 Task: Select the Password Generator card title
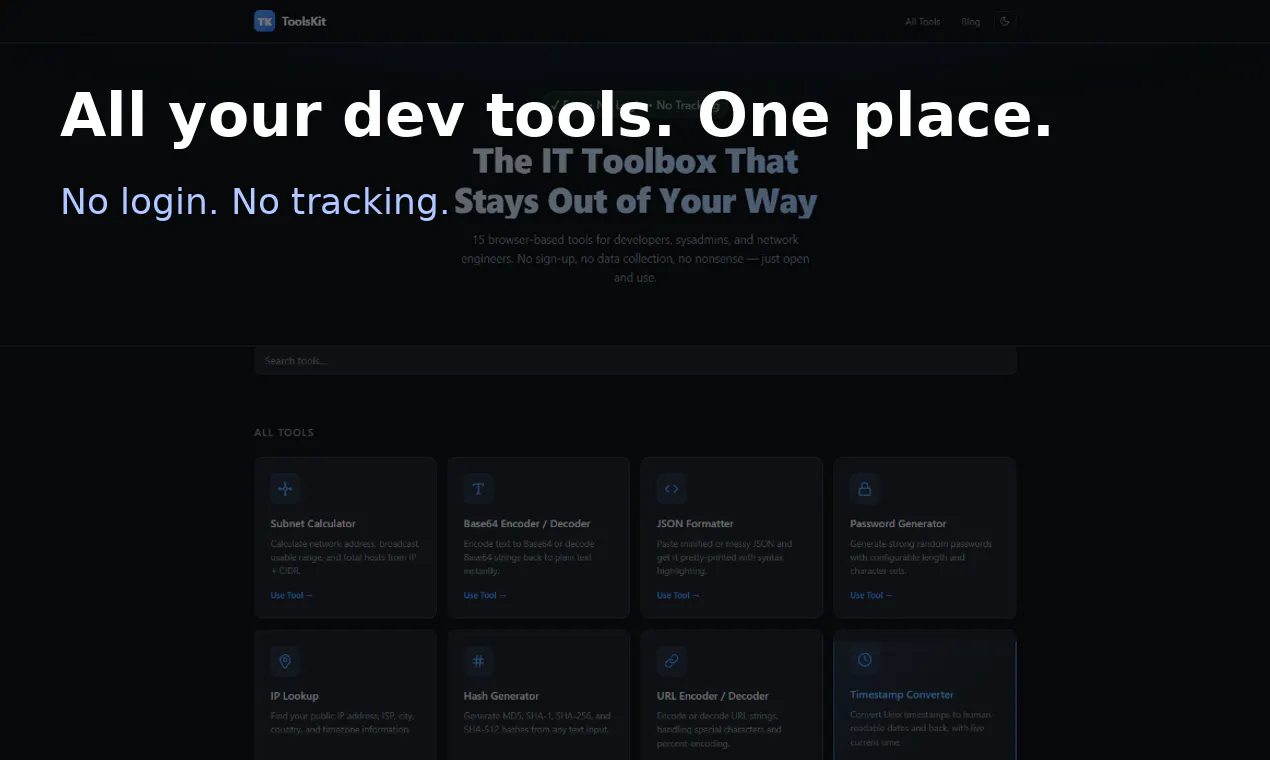898,524
